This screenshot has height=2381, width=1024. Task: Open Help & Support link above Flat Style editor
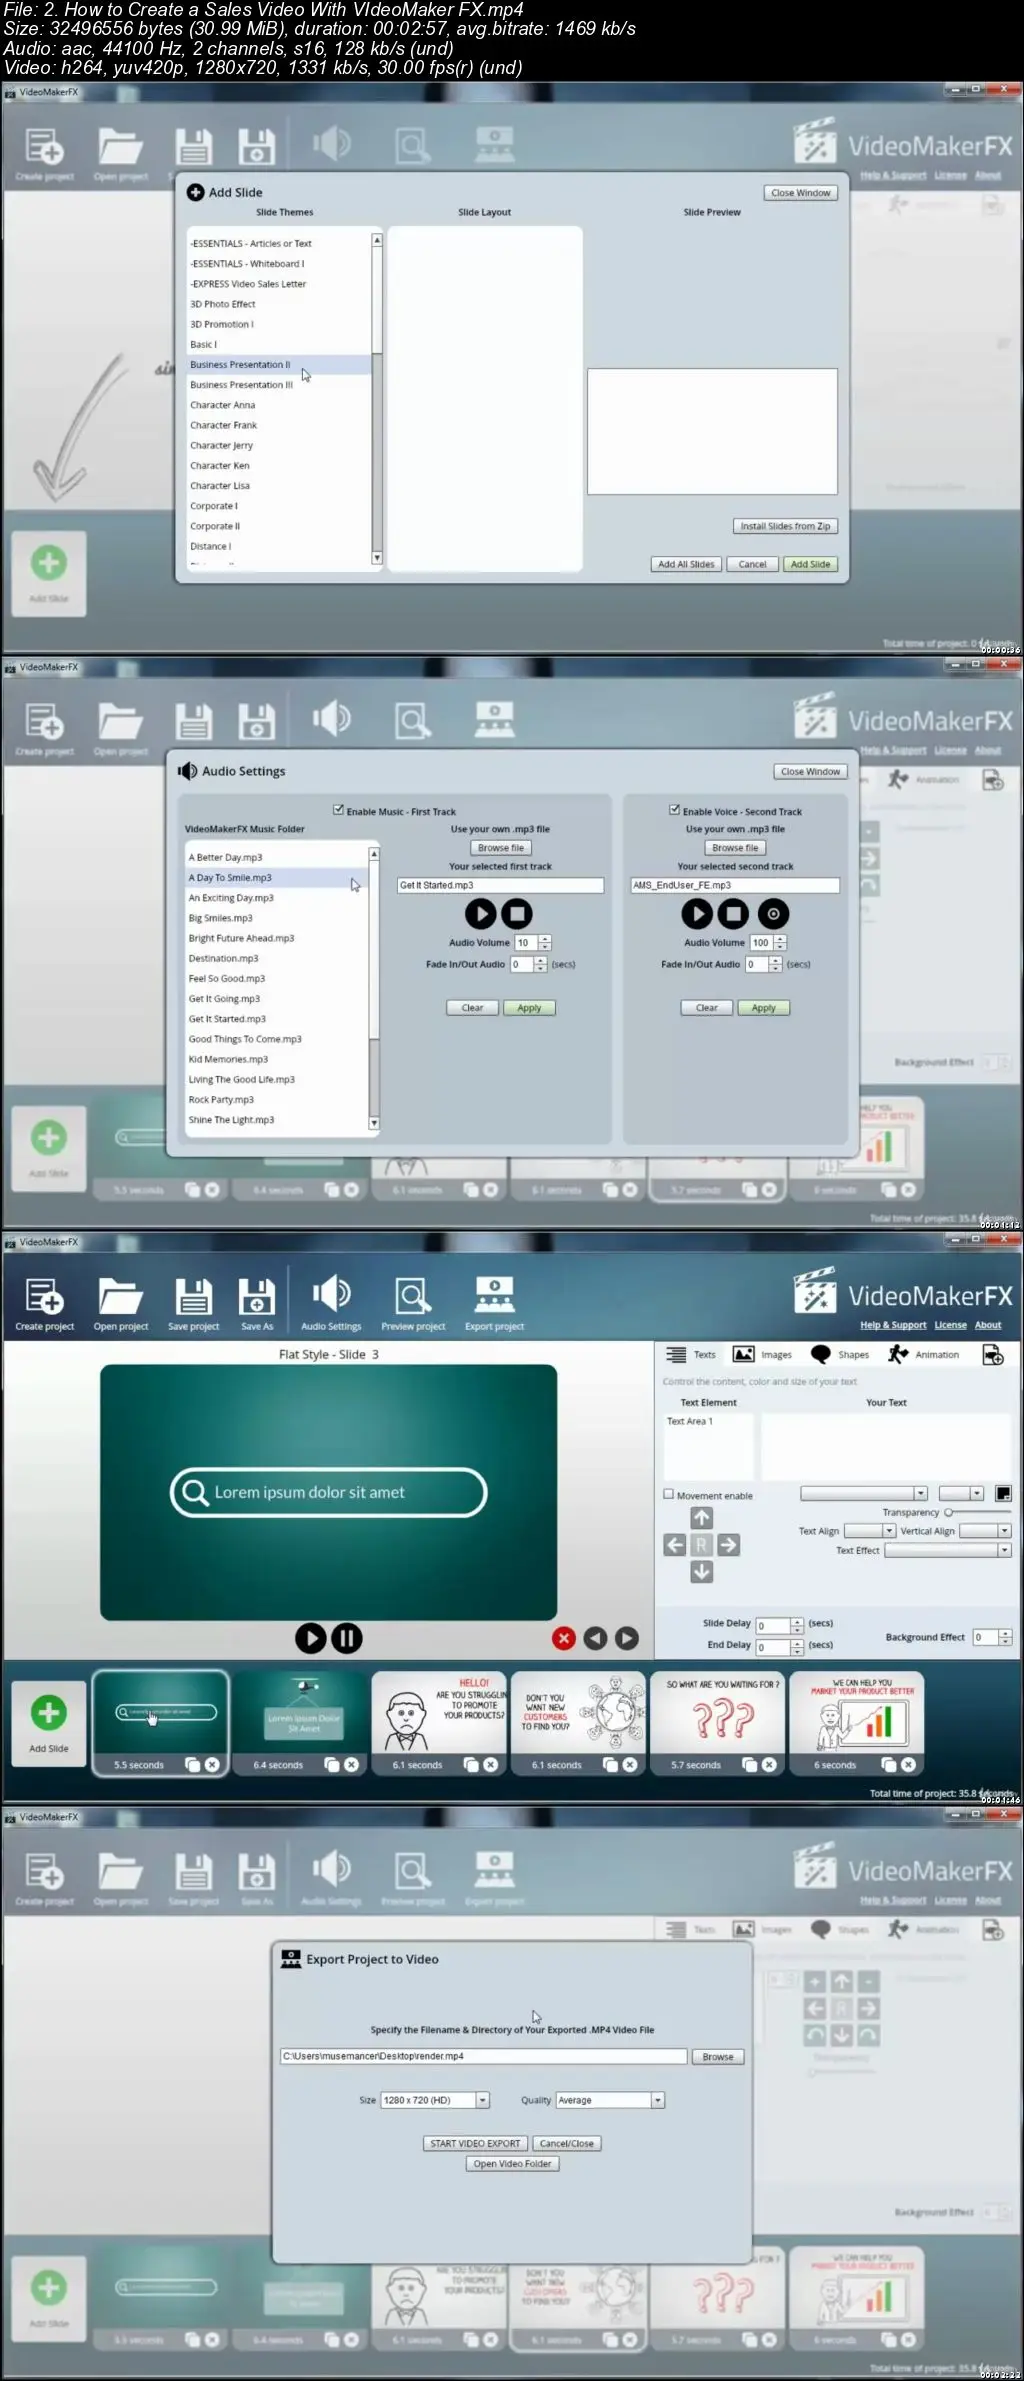tap(893, 1325)
